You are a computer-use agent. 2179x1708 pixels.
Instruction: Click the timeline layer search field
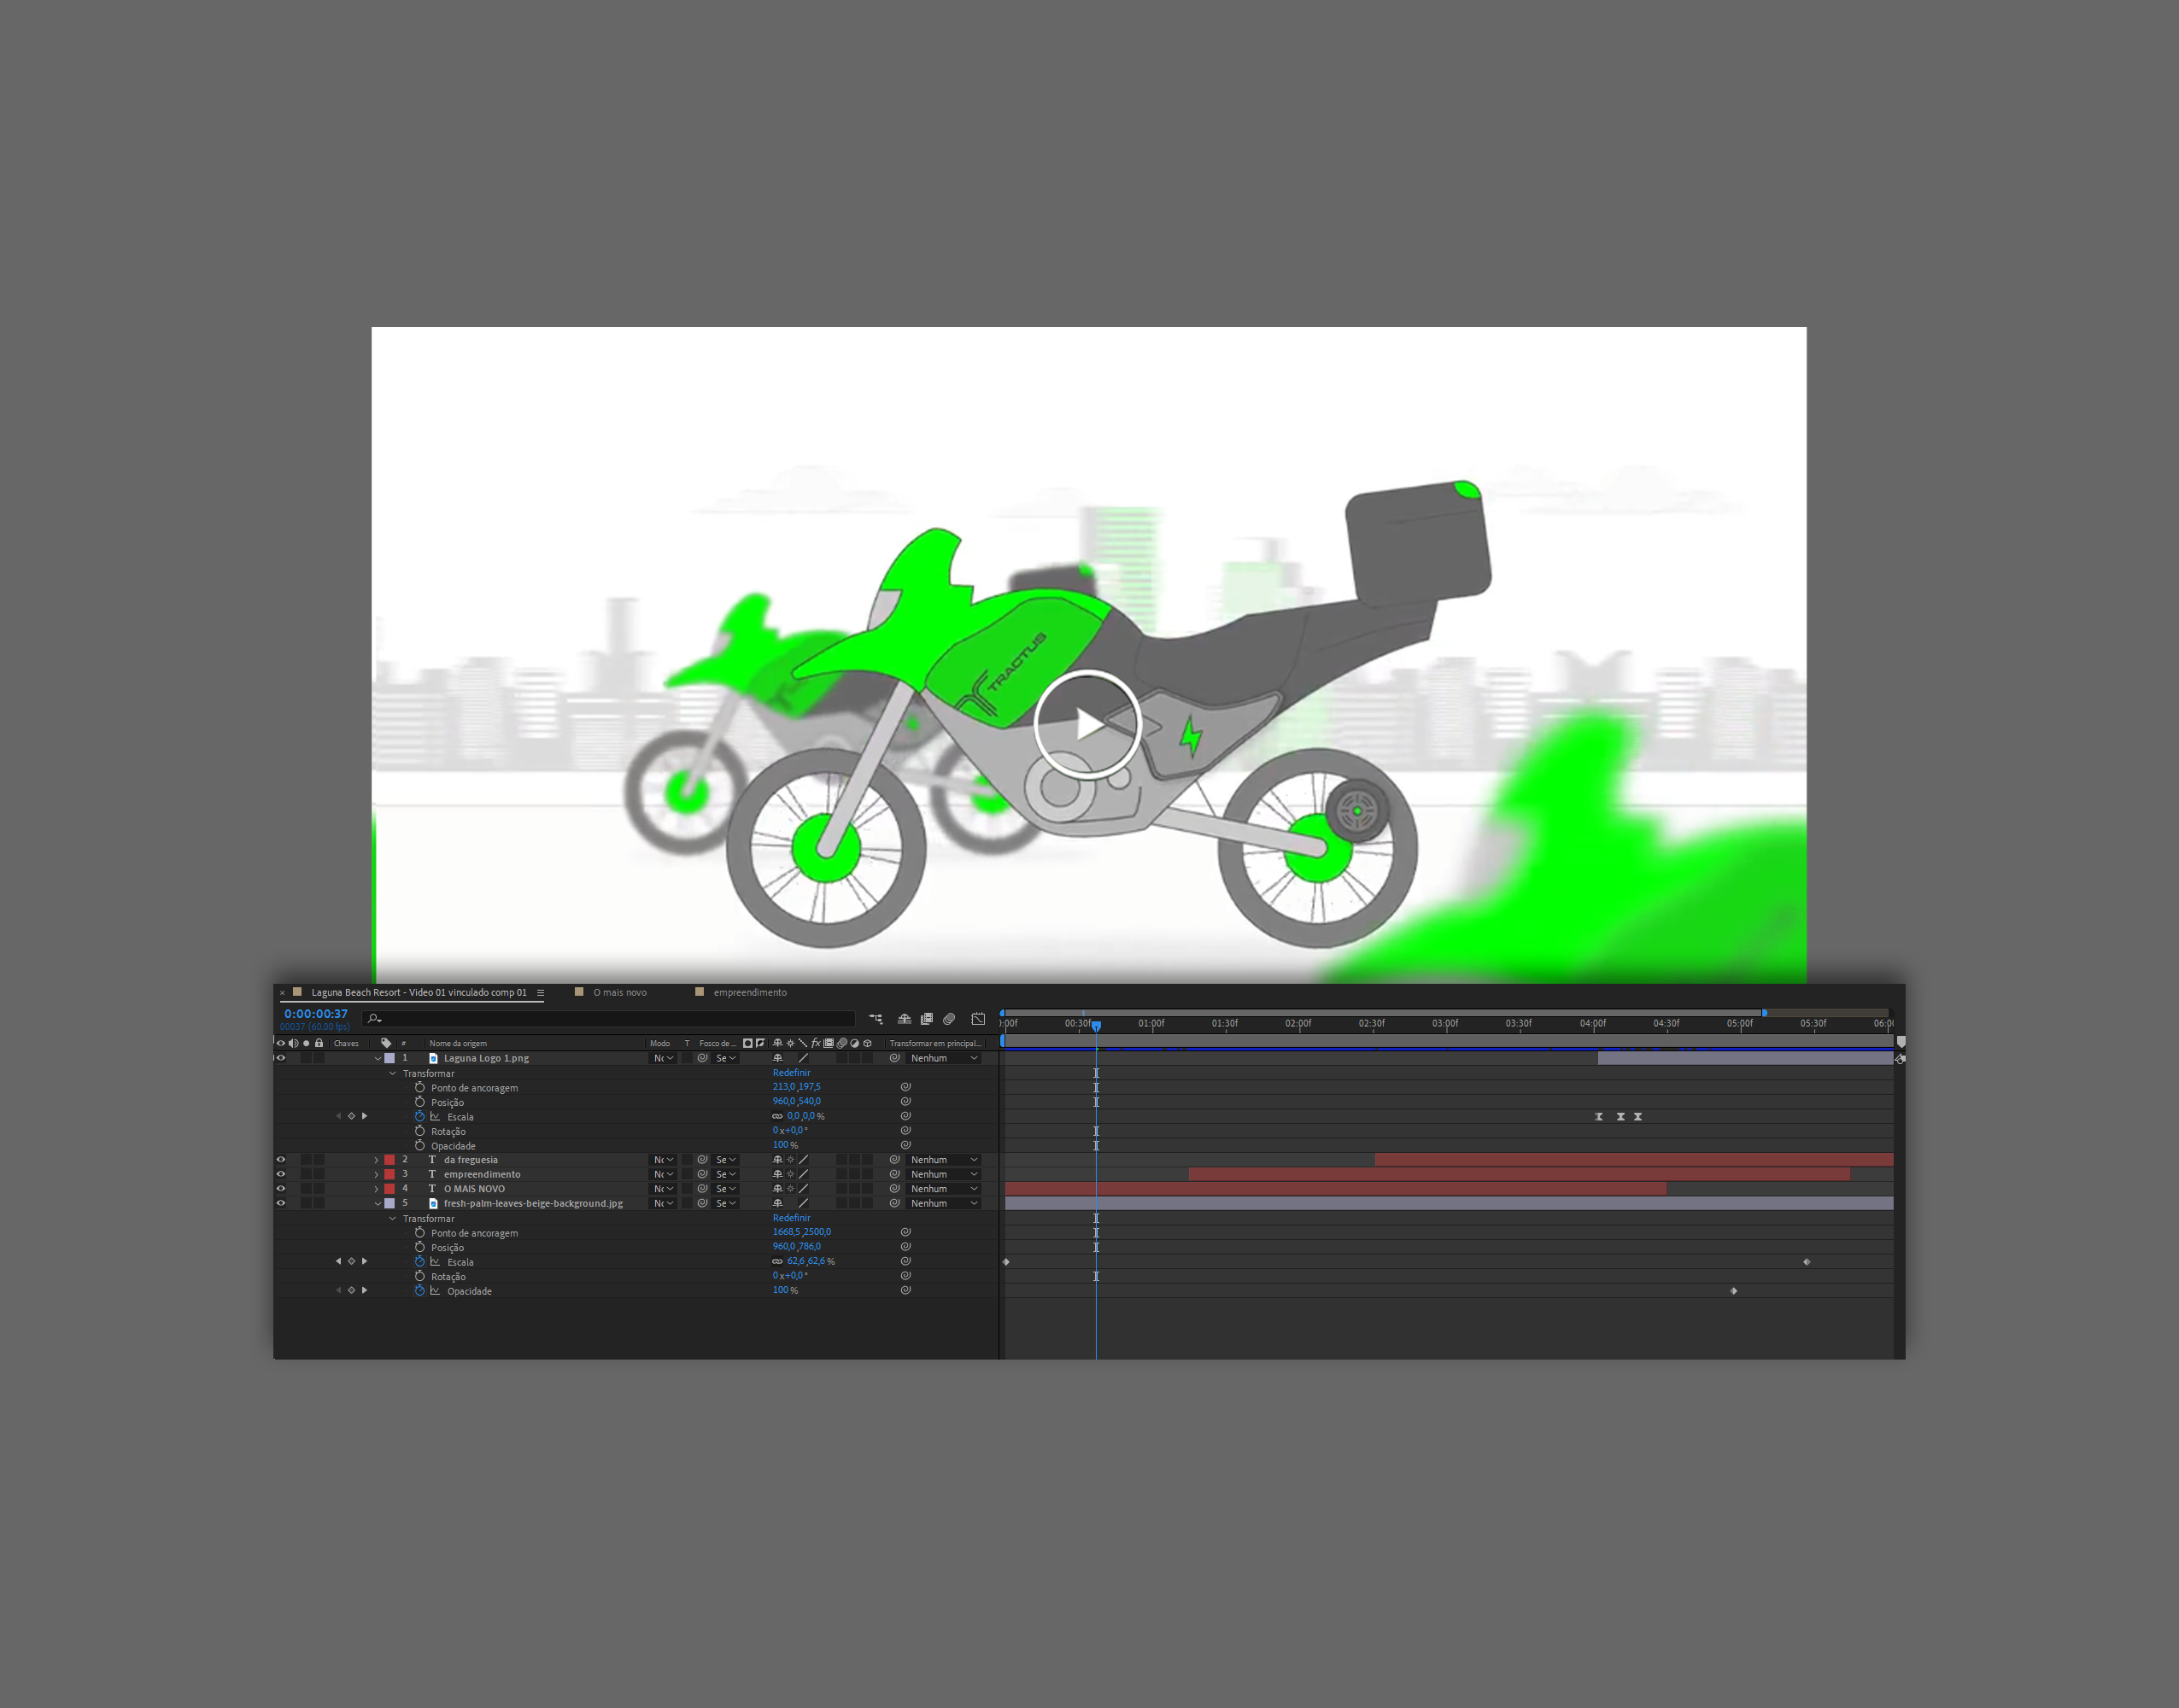click(x=610, y=1019)
